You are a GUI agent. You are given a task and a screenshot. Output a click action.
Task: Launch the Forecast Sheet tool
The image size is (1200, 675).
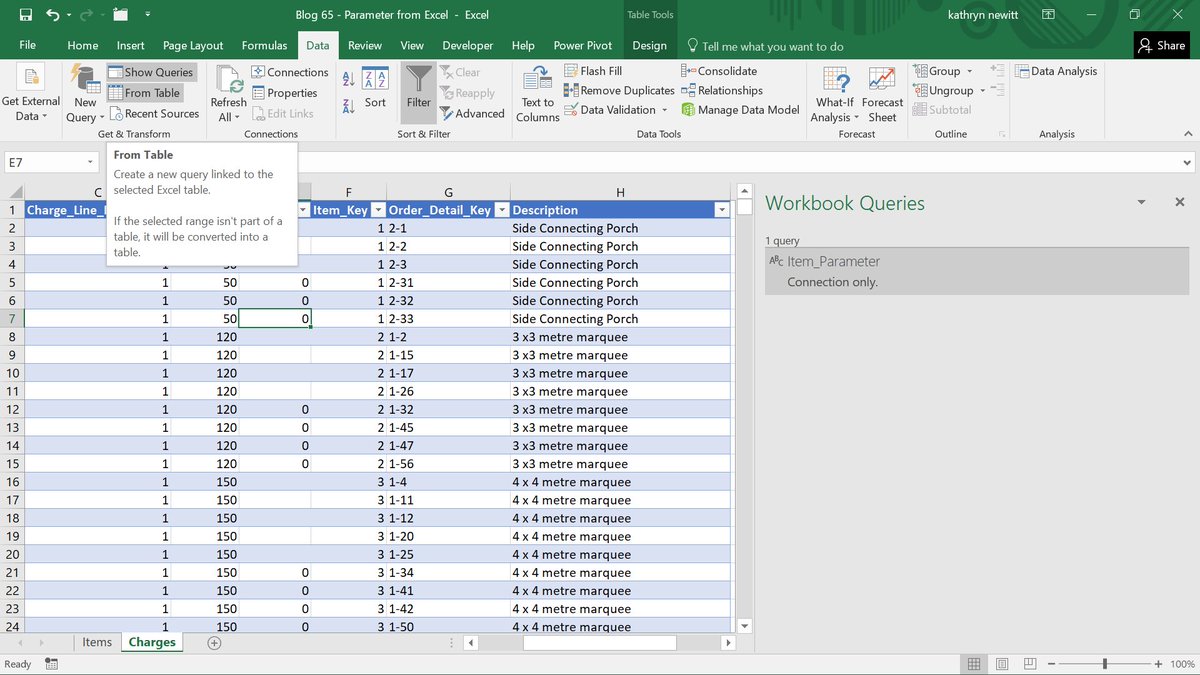(x=881, y=91)
